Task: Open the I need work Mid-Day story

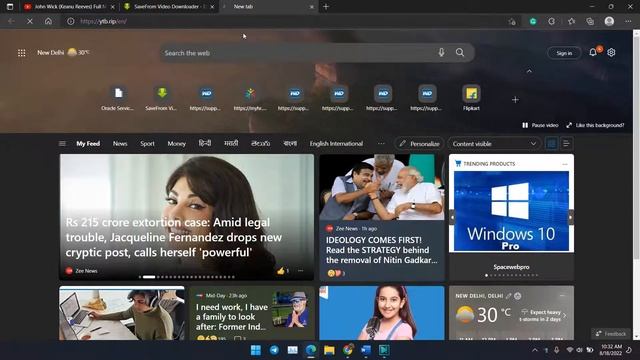Action: click(232, 317)
